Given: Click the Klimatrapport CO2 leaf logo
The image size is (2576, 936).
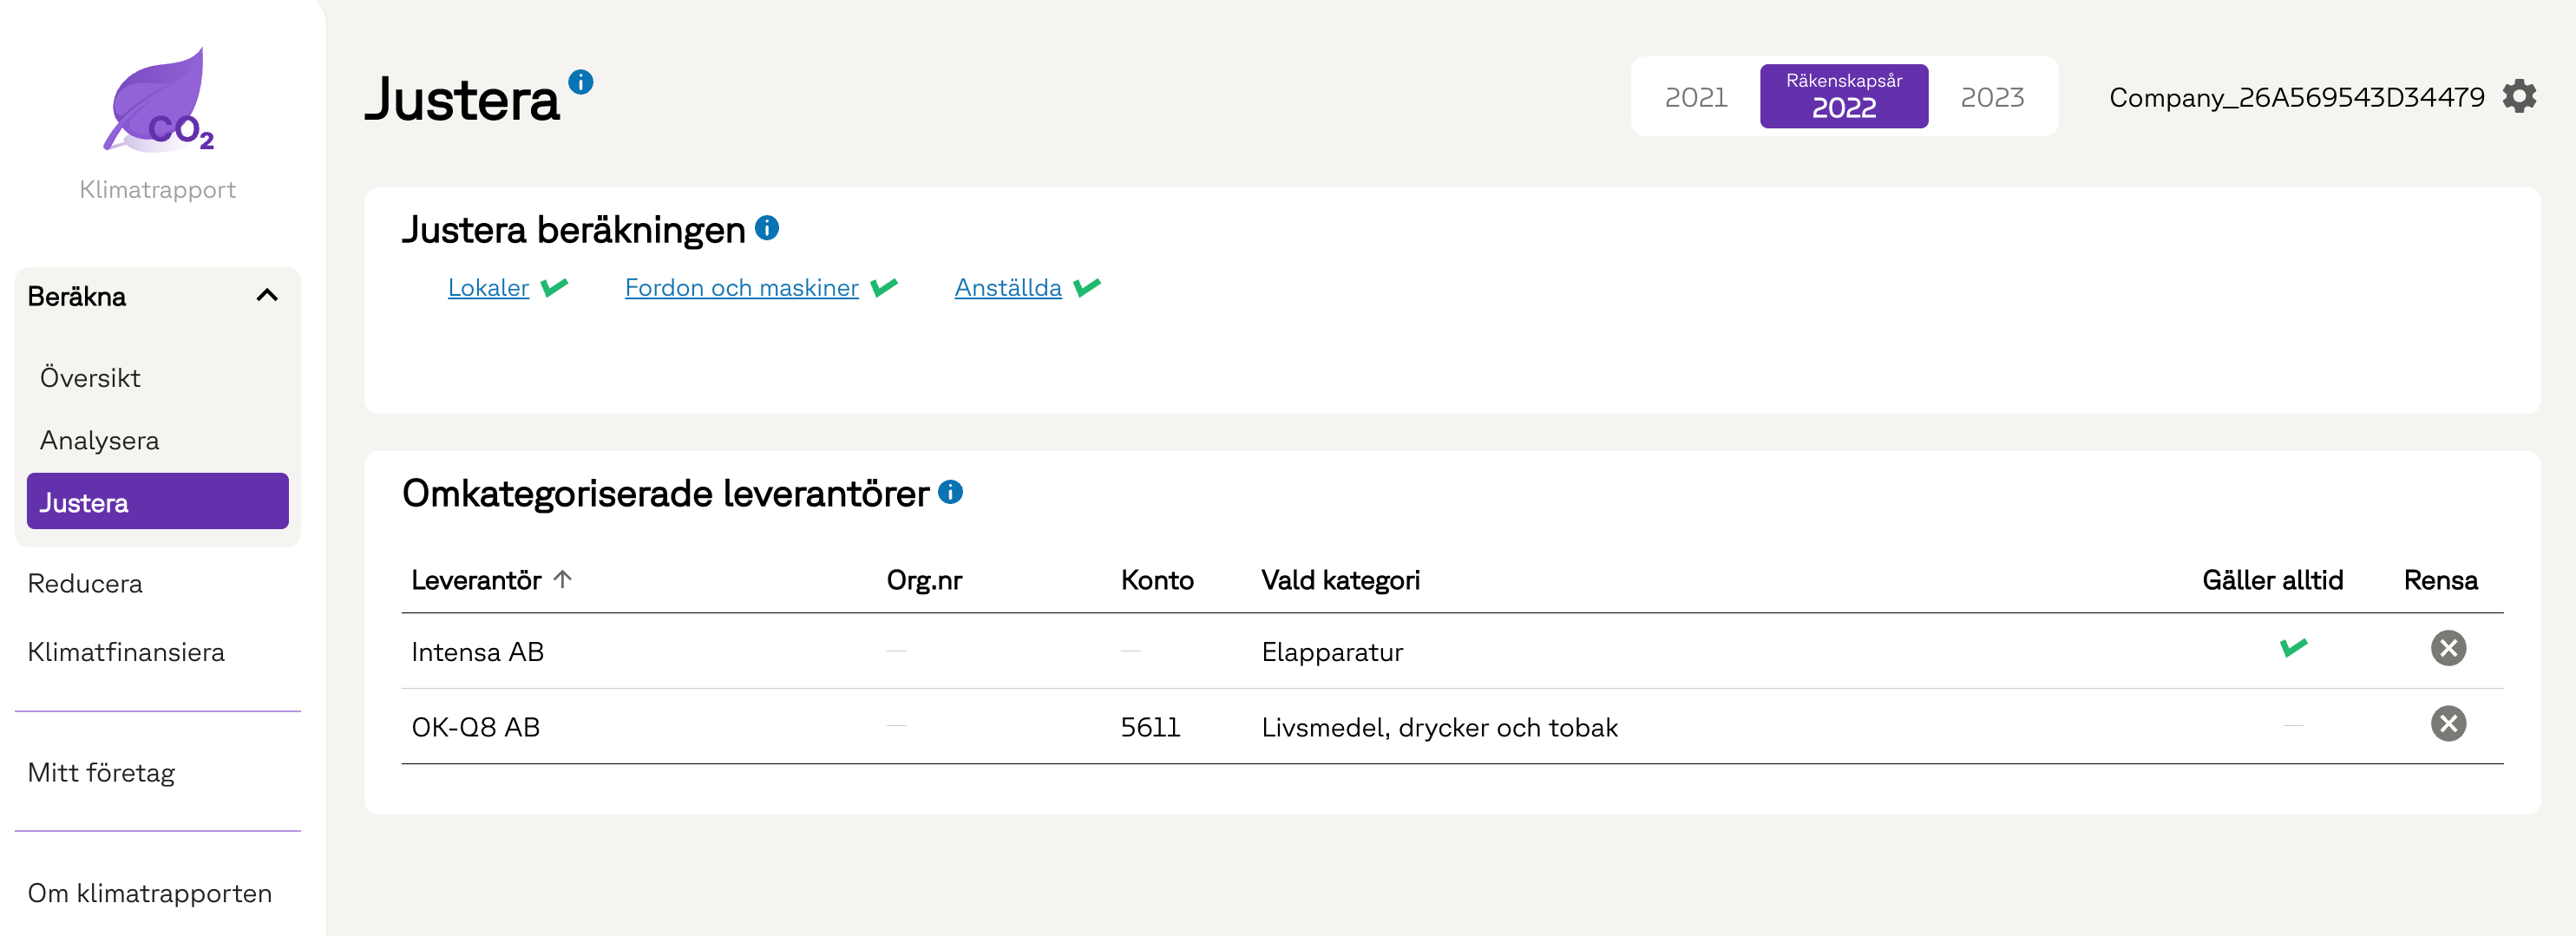Looking at the screenshot, I should [158, 101].
